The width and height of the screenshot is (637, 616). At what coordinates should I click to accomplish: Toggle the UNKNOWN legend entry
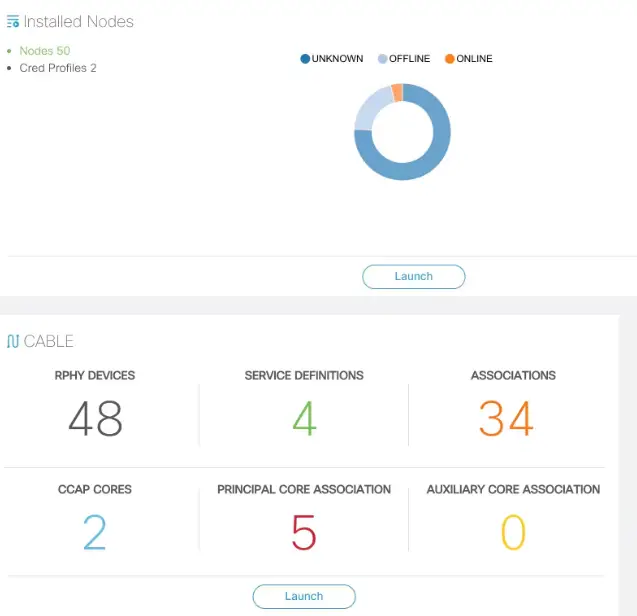click(332, 59)
